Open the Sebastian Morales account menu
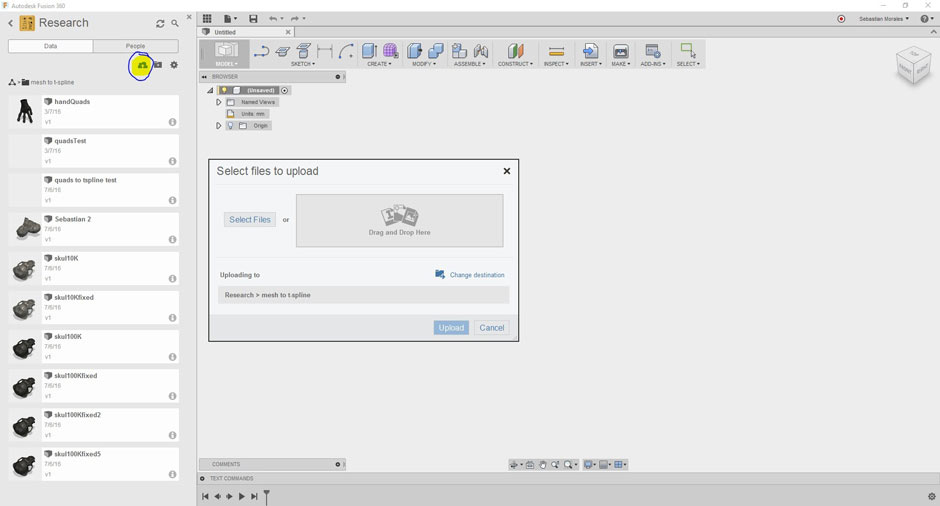 tap(883, 18)
